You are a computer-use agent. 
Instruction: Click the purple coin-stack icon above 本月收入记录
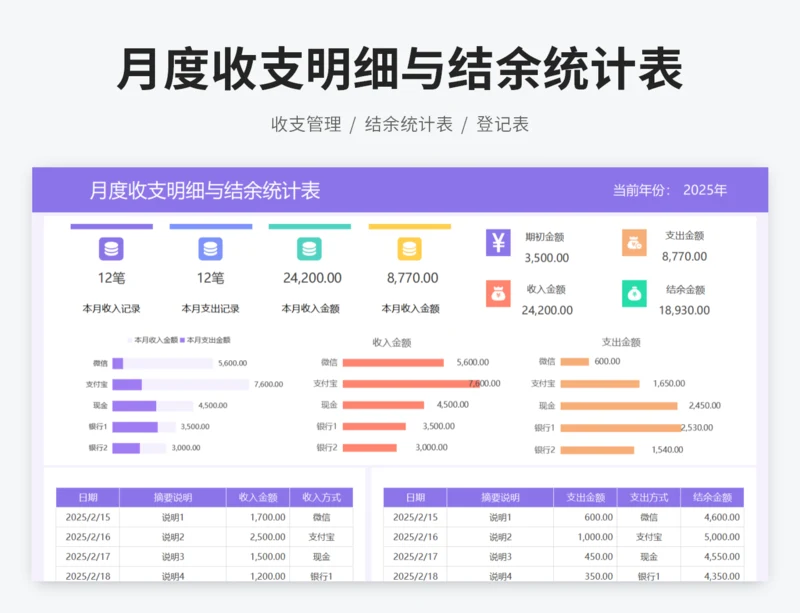pos(111,249)
